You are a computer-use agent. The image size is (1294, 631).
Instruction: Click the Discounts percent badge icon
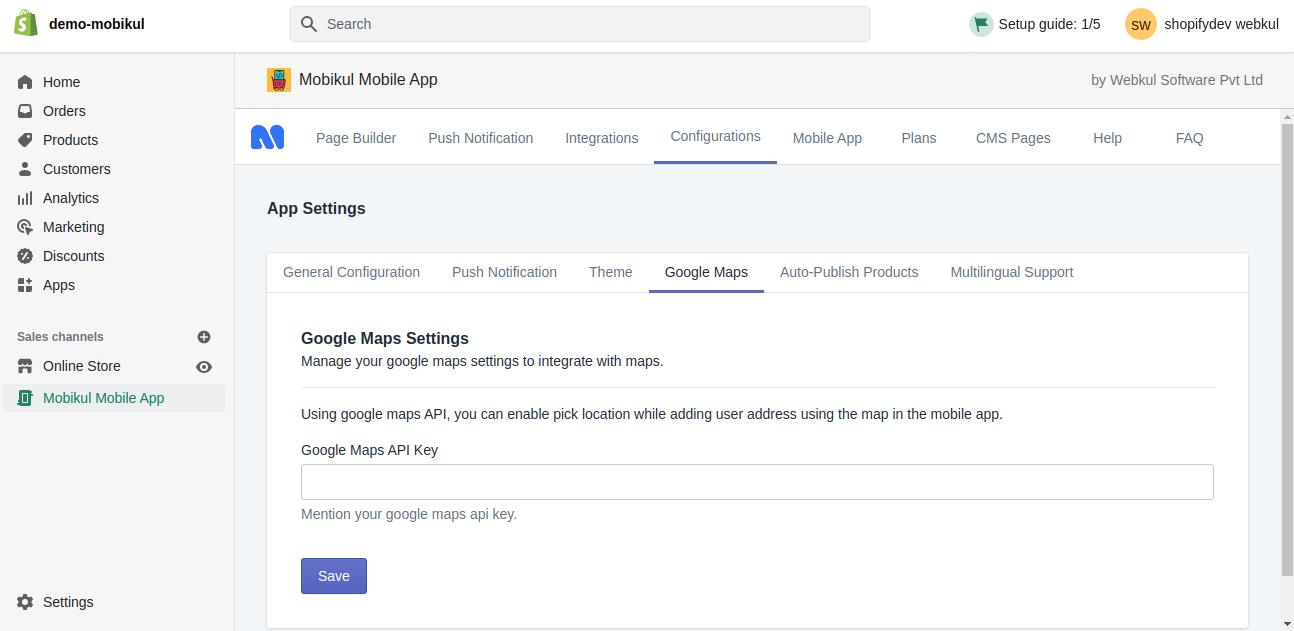pos(25,256)
